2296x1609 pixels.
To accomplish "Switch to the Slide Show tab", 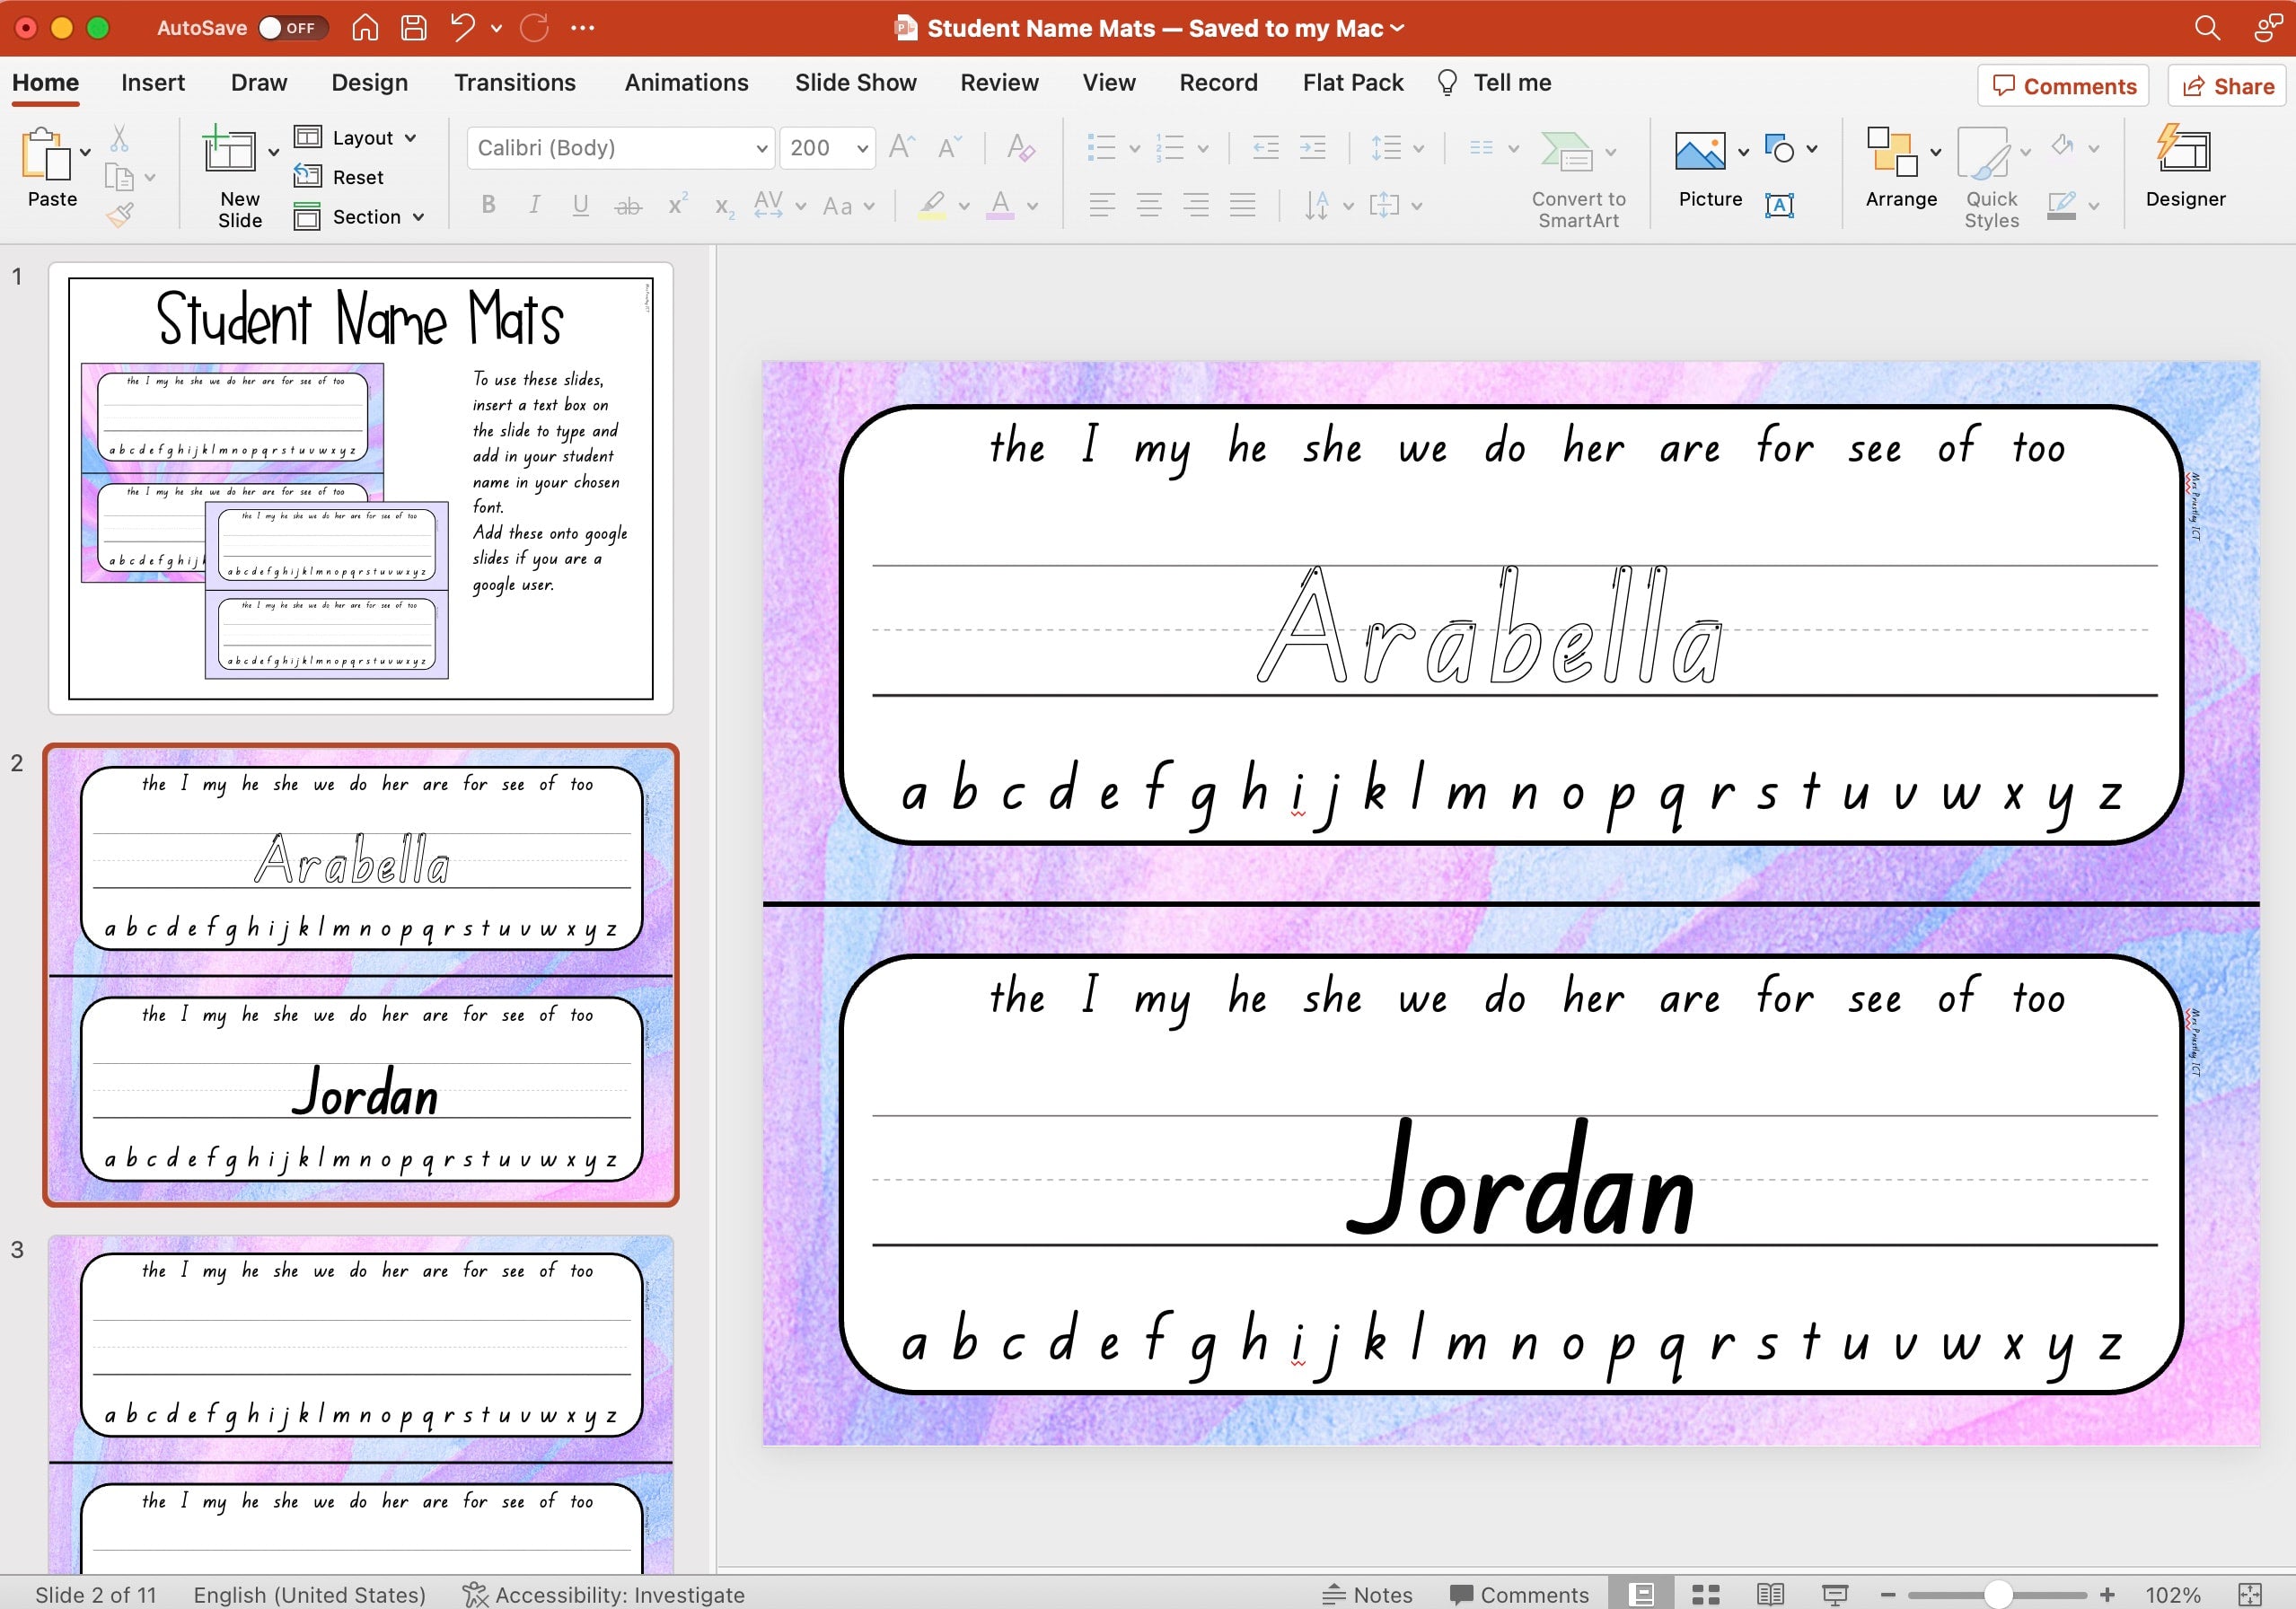I will 855,82.
